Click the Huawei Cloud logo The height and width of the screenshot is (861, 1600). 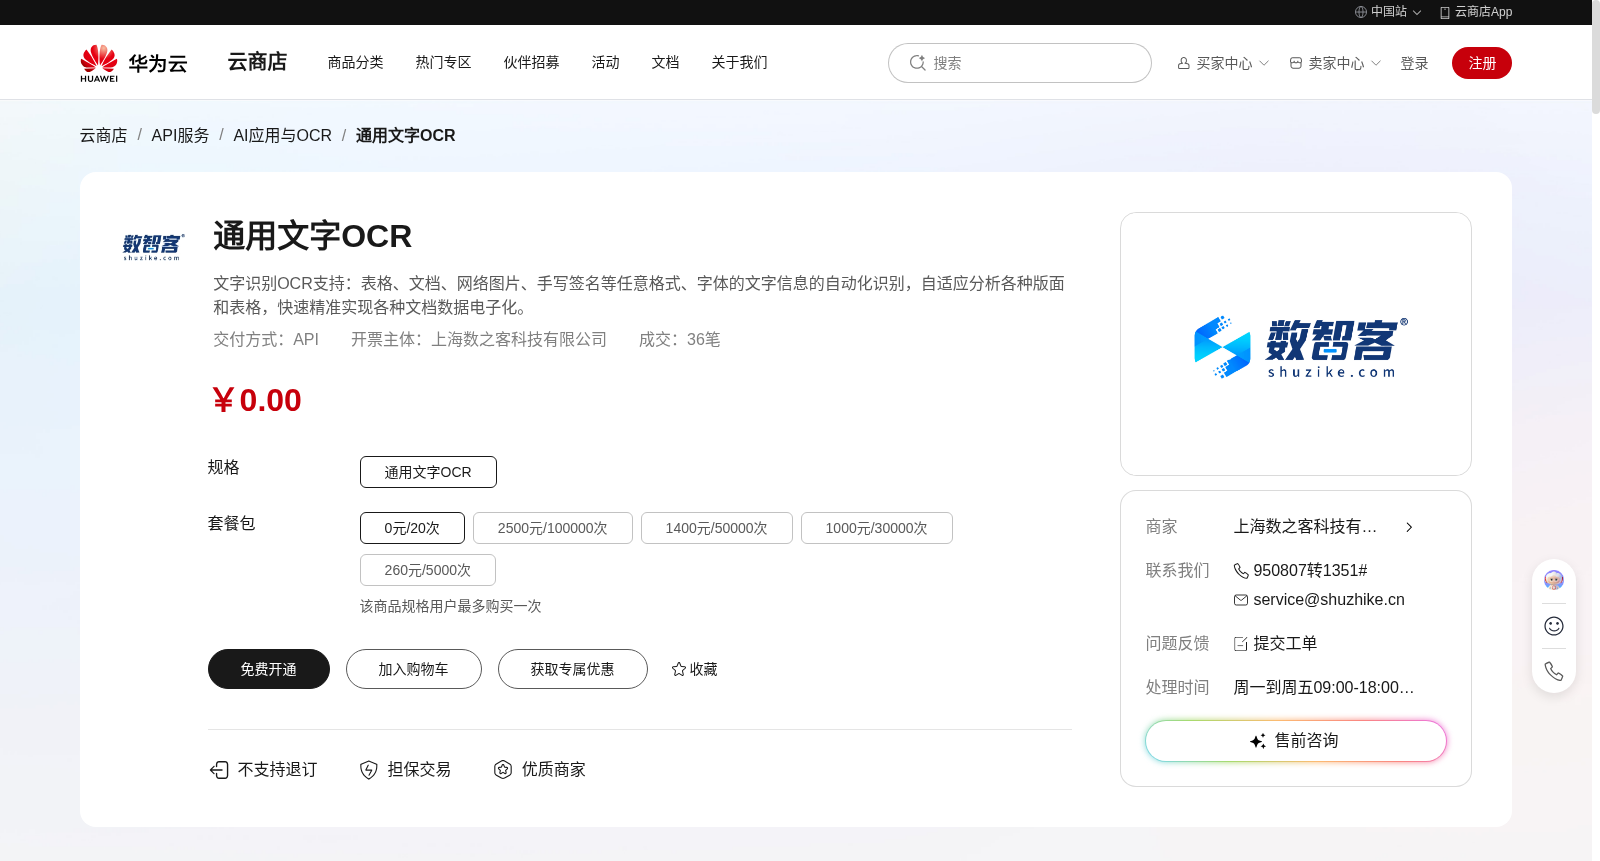(x=133, y=63)
